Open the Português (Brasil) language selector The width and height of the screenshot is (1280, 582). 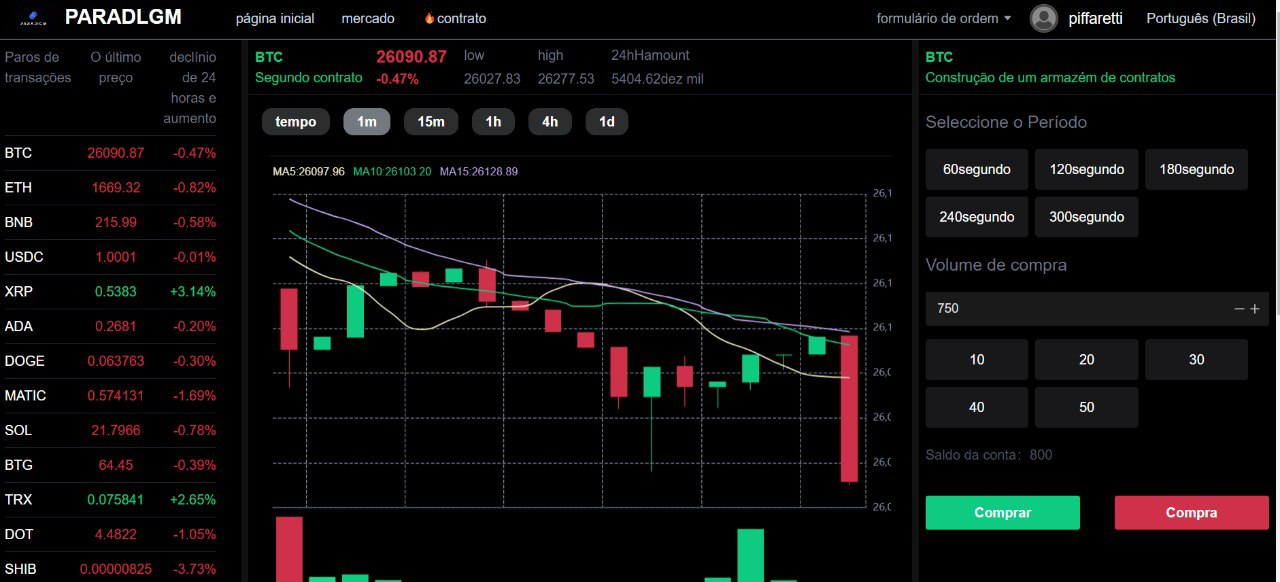tap(1207, 18)
